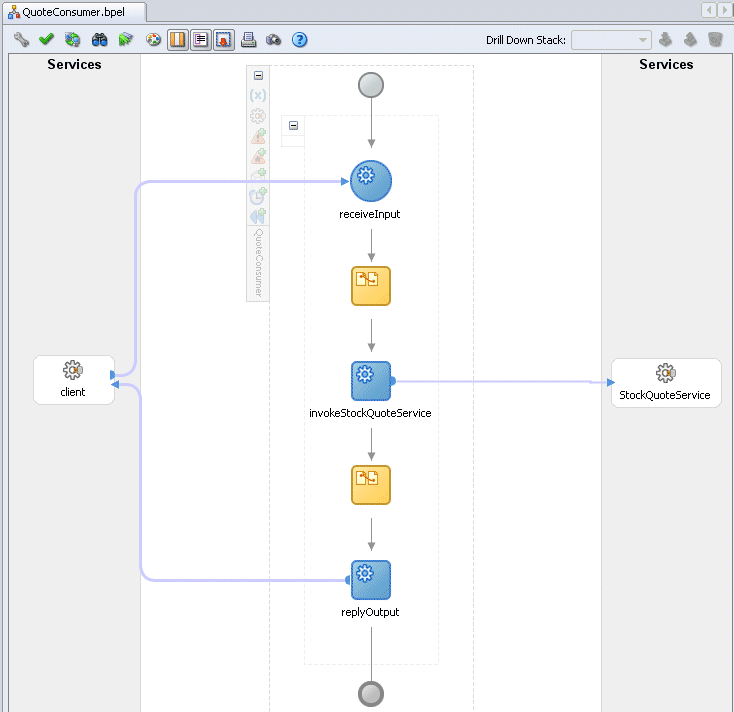
Task: Add an alarm with the clock-plus icon
Action: 258,196
